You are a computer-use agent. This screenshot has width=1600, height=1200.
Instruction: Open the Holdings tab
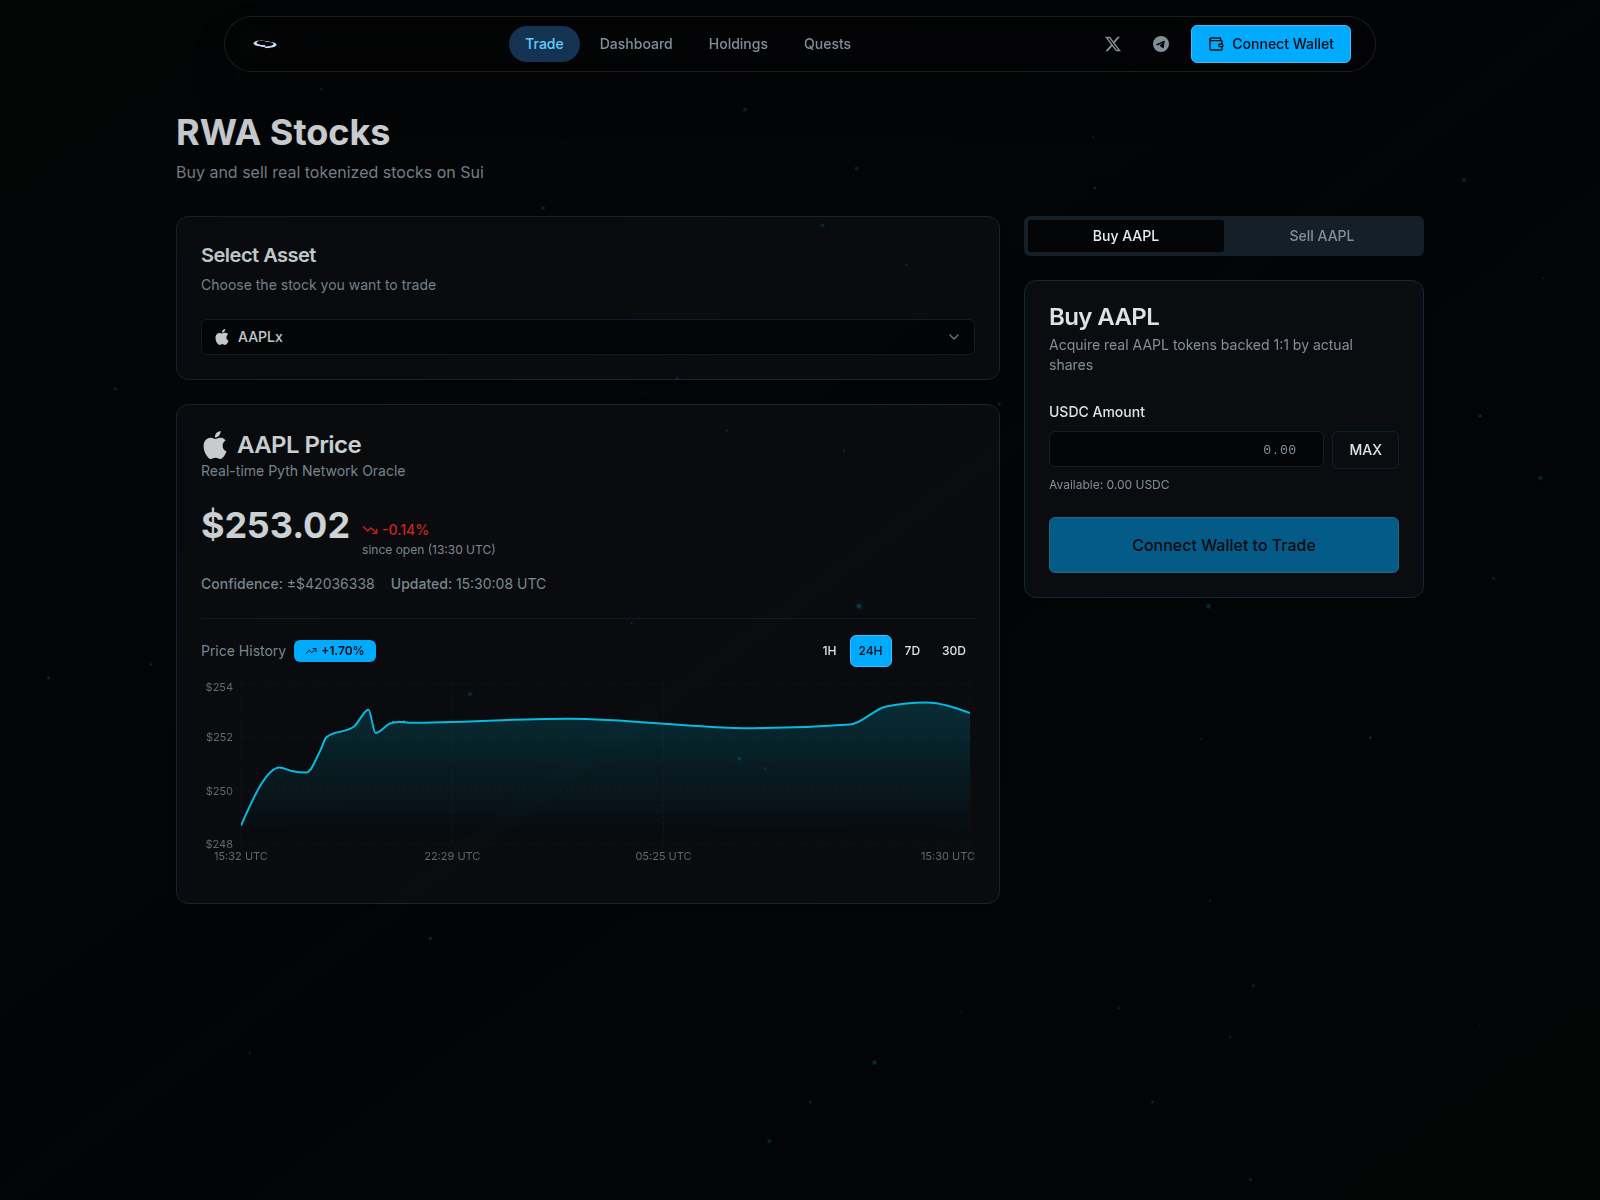click(738, 44)
